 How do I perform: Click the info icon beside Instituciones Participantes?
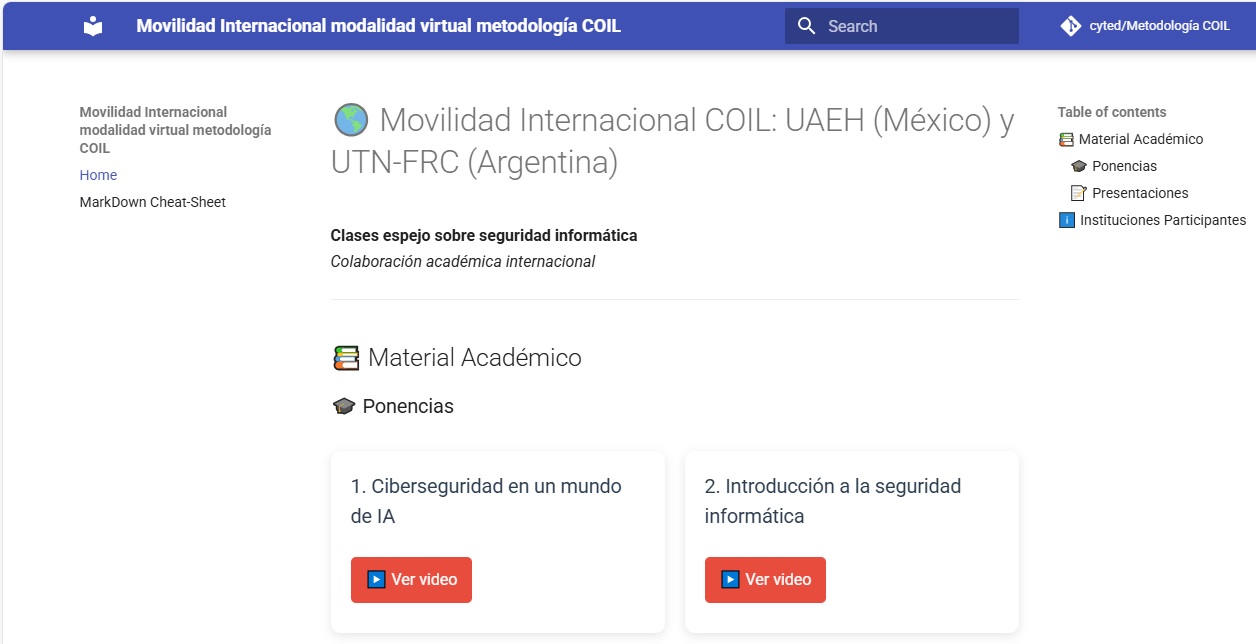click(x=1066, y=220)
